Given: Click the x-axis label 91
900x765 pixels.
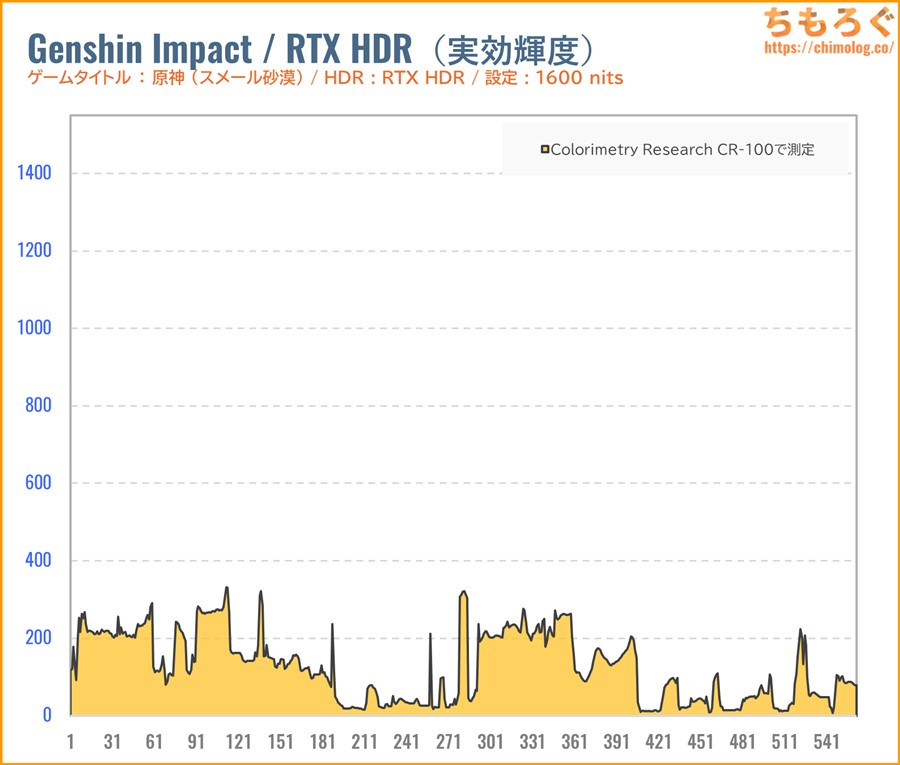Looking at the screenshot, I should pyautogui.click(x=196, y=741).
